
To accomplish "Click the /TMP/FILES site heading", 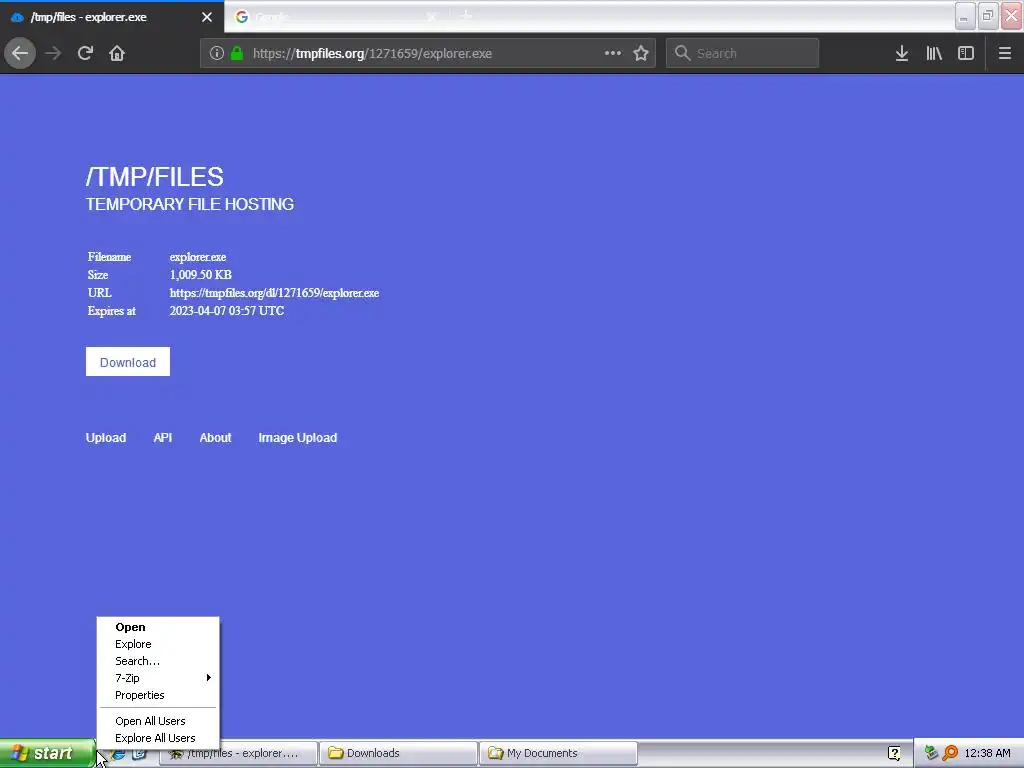I will [x=155, y=177].
